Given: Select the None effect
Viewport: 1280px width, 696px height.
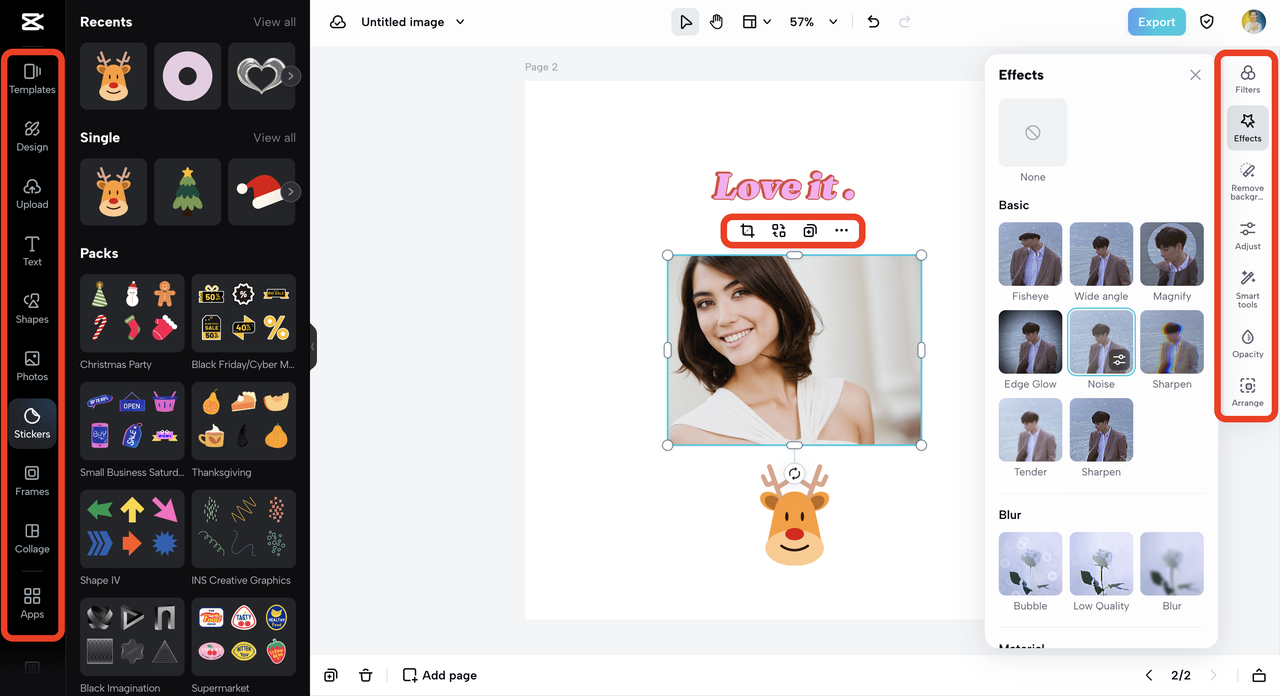Looking at the screenshot, I should click(x=1033, y=132).
